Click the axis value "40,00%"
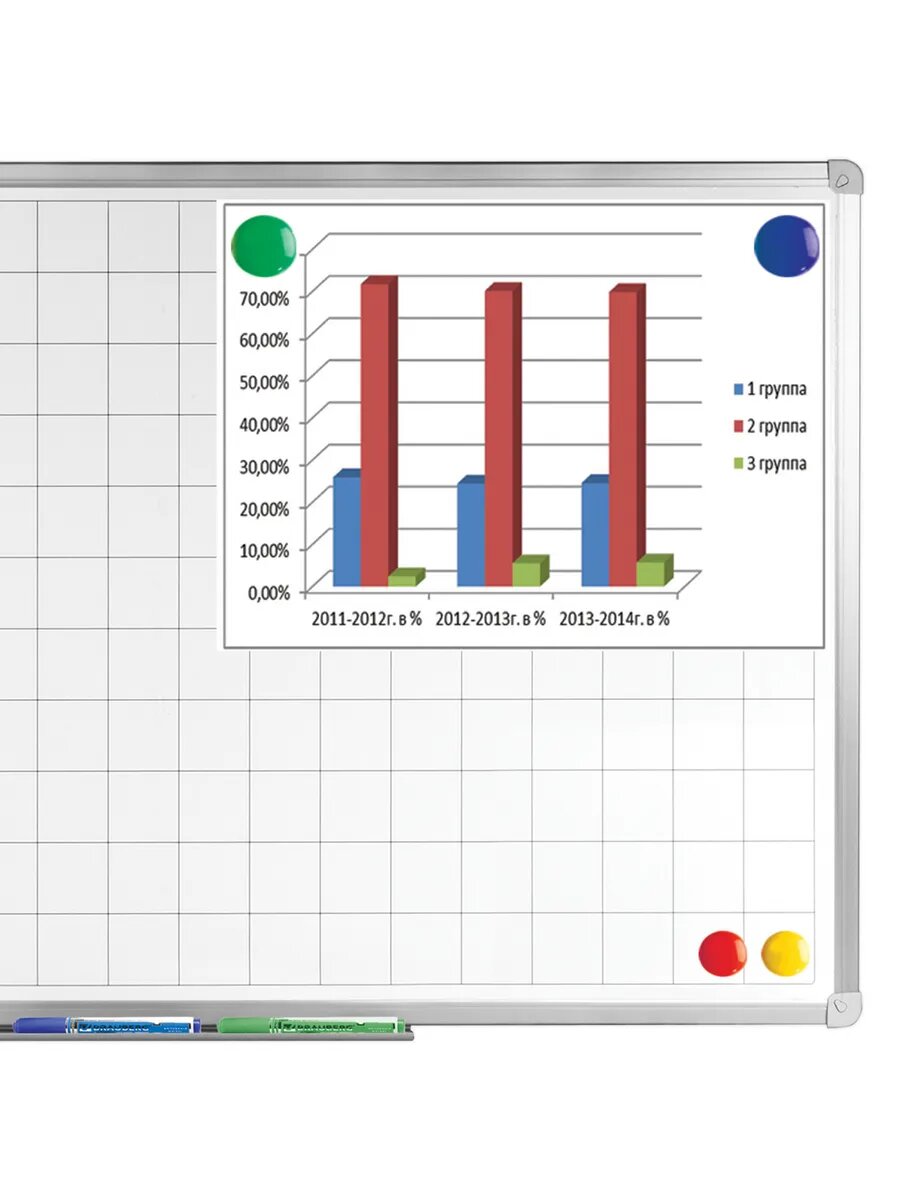The height and width of the screenshot is (1200, 900). (265, 423)
